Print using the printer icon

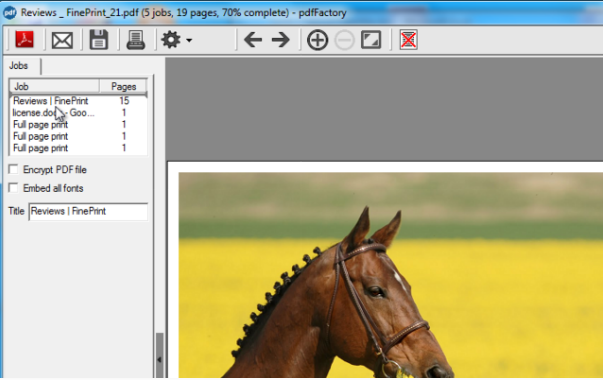point(136,40)
